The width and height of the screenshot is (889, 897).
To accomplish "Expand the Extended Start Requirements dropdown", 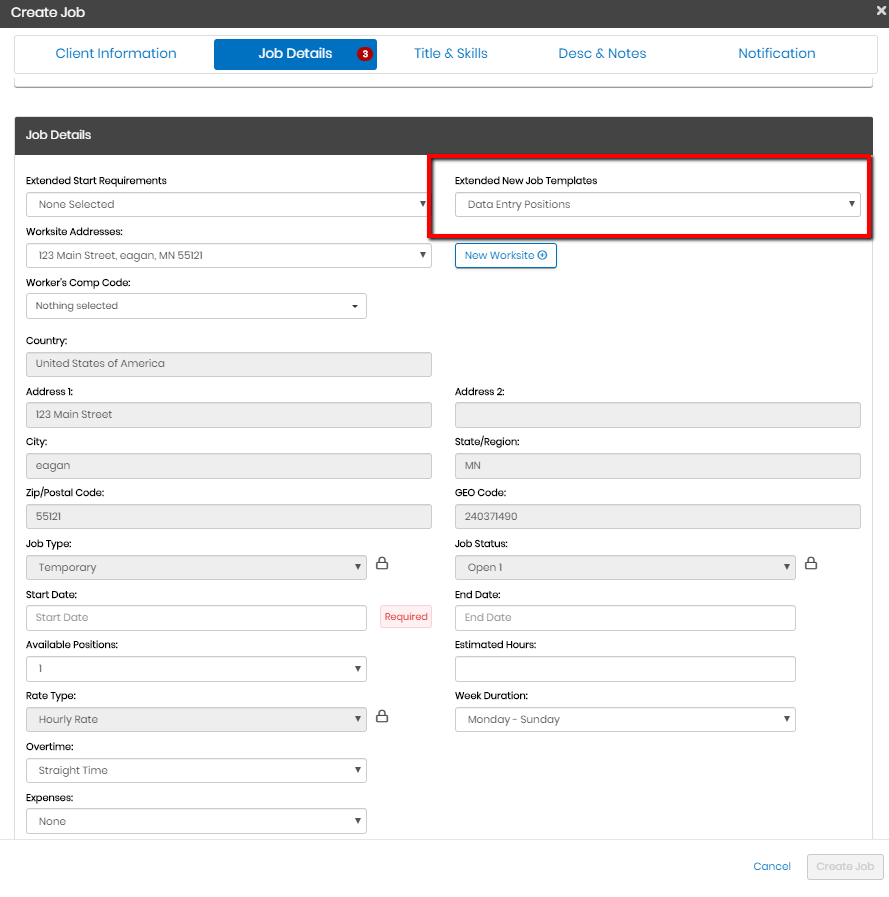I will pyautogui.click(x=228, y=205).
